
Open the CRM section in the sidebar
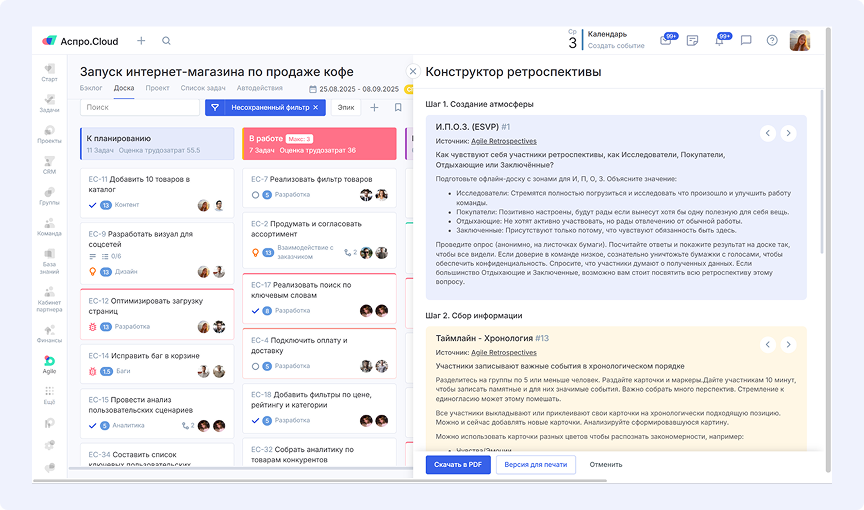[x=49, y=164]
